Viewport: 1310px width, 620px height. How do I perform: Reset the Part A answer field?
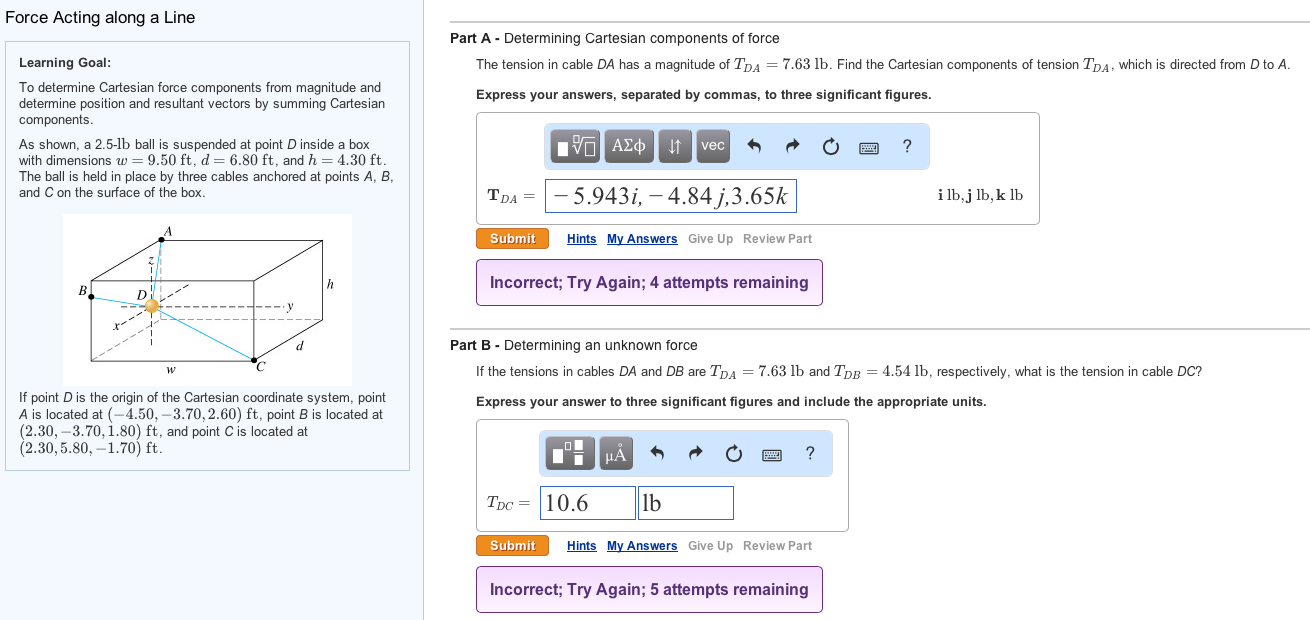829,146
